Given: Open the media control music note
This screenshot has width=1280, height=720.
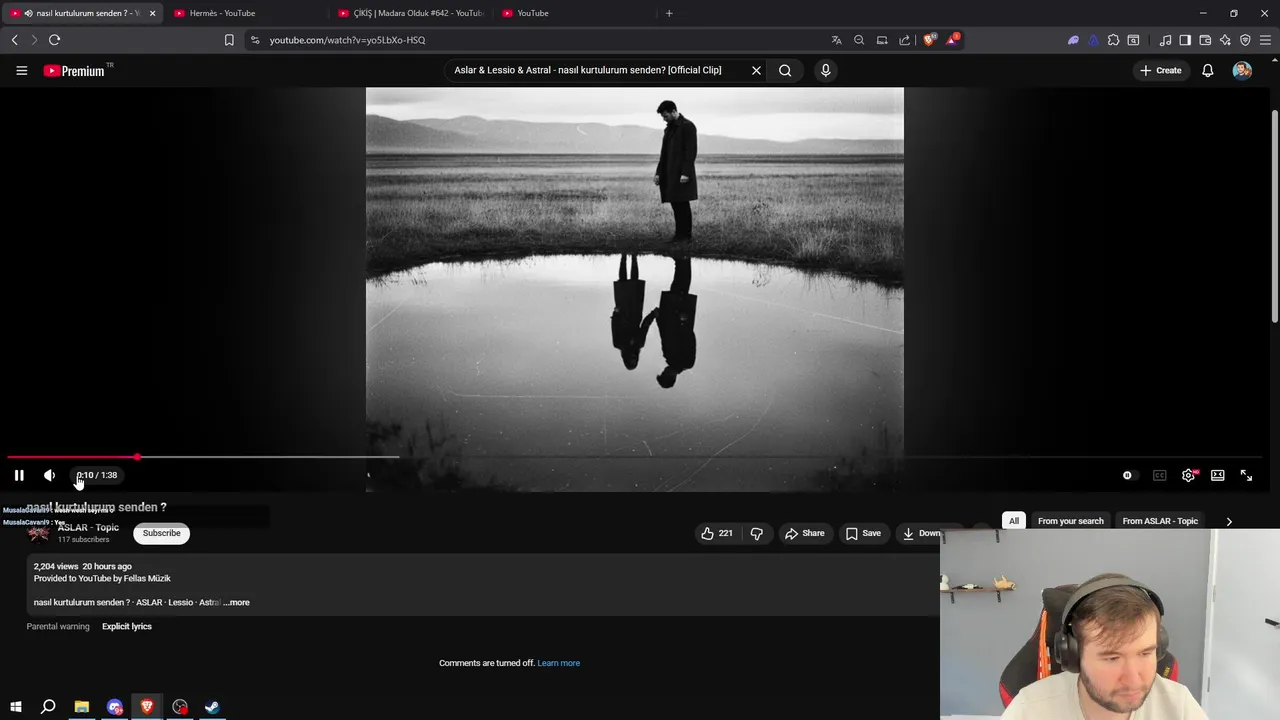Looking at the screenshot, I should click(1165, 40).
